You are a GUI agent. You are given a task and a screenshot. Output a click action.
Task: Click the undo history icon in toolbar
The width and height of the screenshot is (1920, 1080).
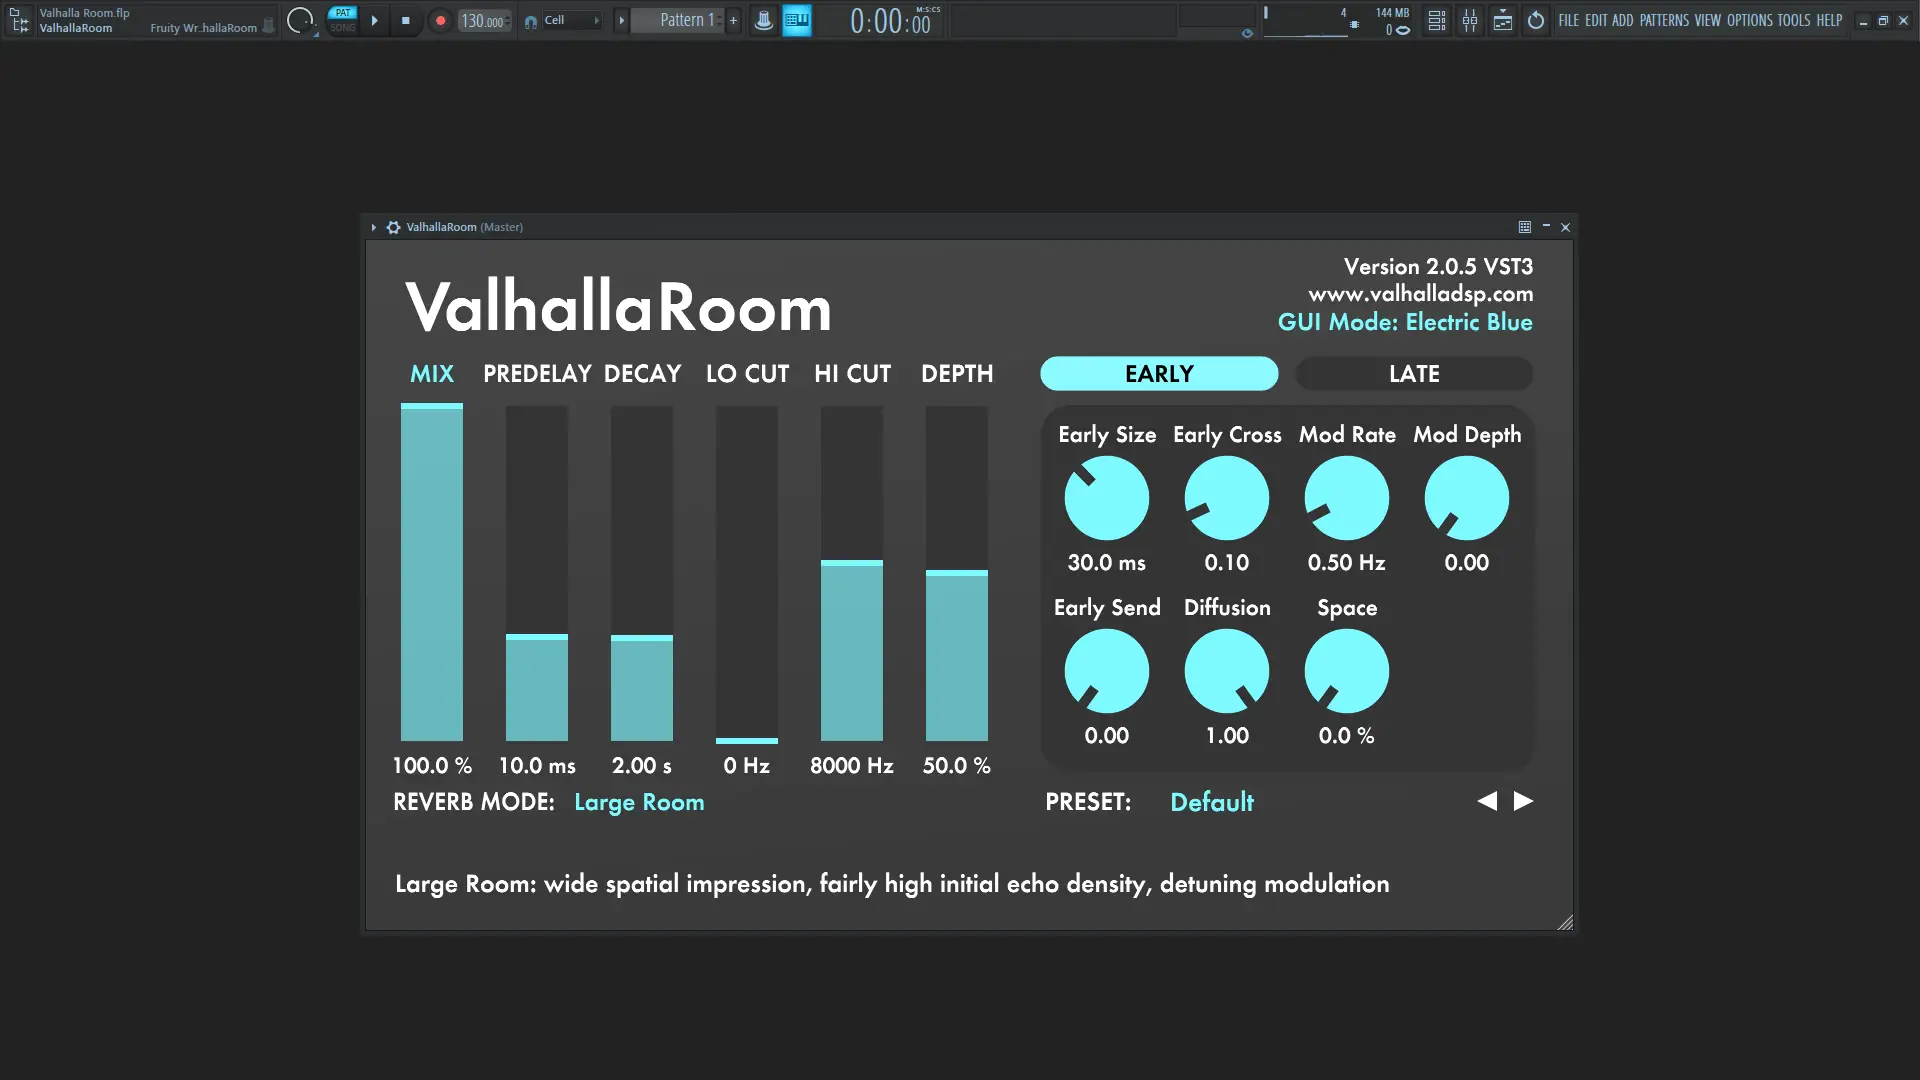pyautogui.click(x=1535, y=20)
